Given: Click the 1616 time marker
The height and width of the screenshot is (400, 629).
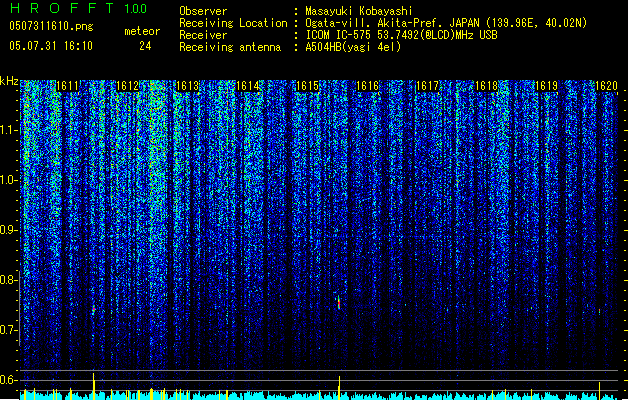Looking at the screenshot, I should coord(367,86).
